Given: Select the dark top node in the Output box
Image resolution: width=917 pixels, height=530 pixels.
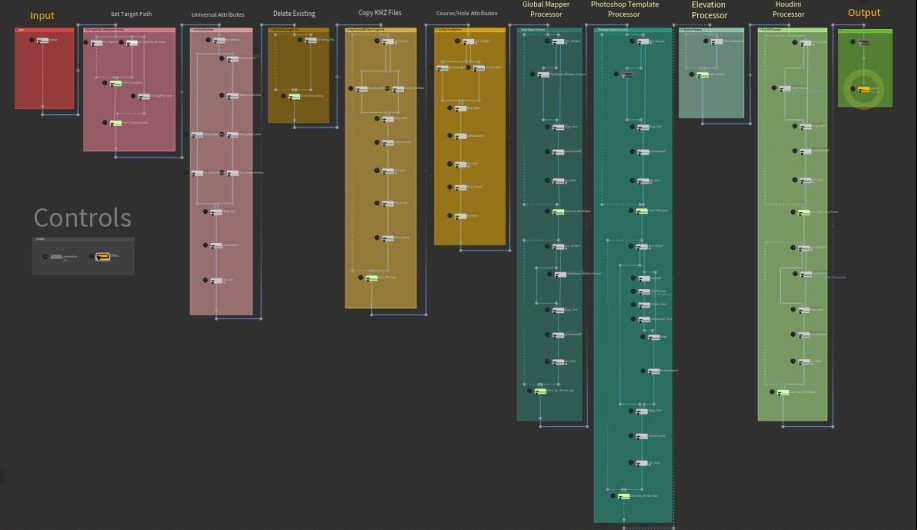Looking at the screenshot, I should (x=864, y=42).
